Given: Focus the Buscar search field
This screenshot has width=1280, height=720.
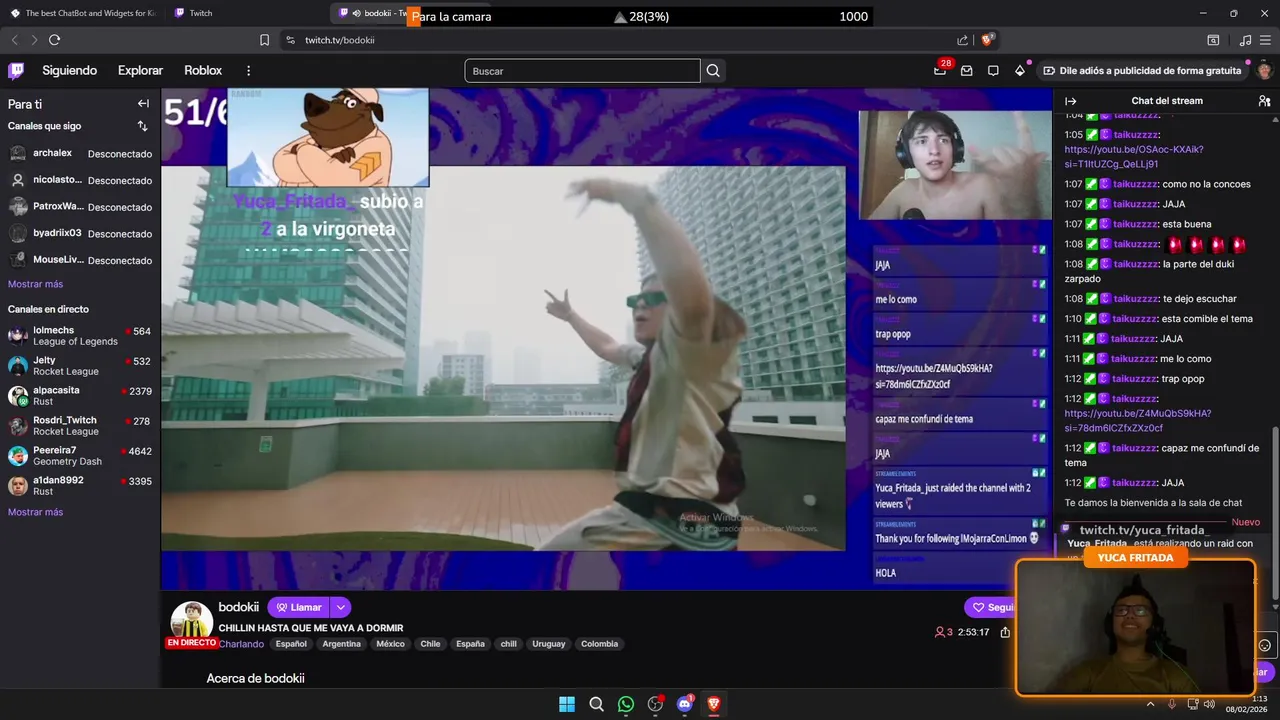Looking at the screenshot, I should click(x=582, y=71).
